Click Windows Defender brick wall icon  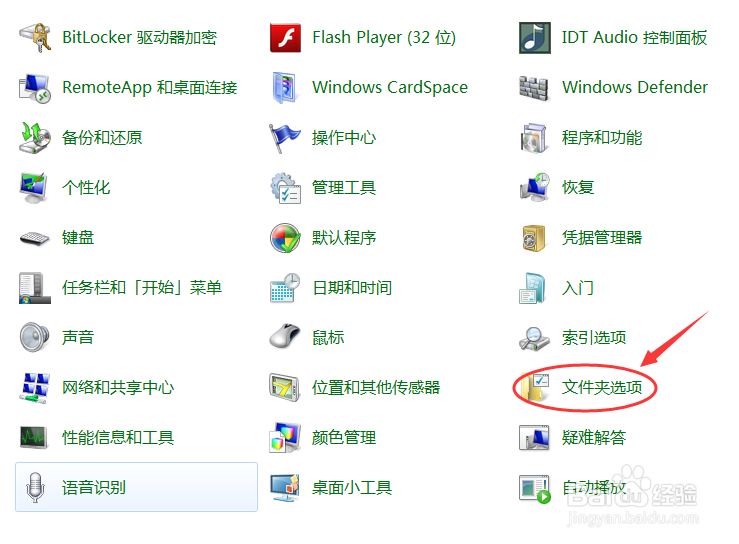click(x=534, y=88)
